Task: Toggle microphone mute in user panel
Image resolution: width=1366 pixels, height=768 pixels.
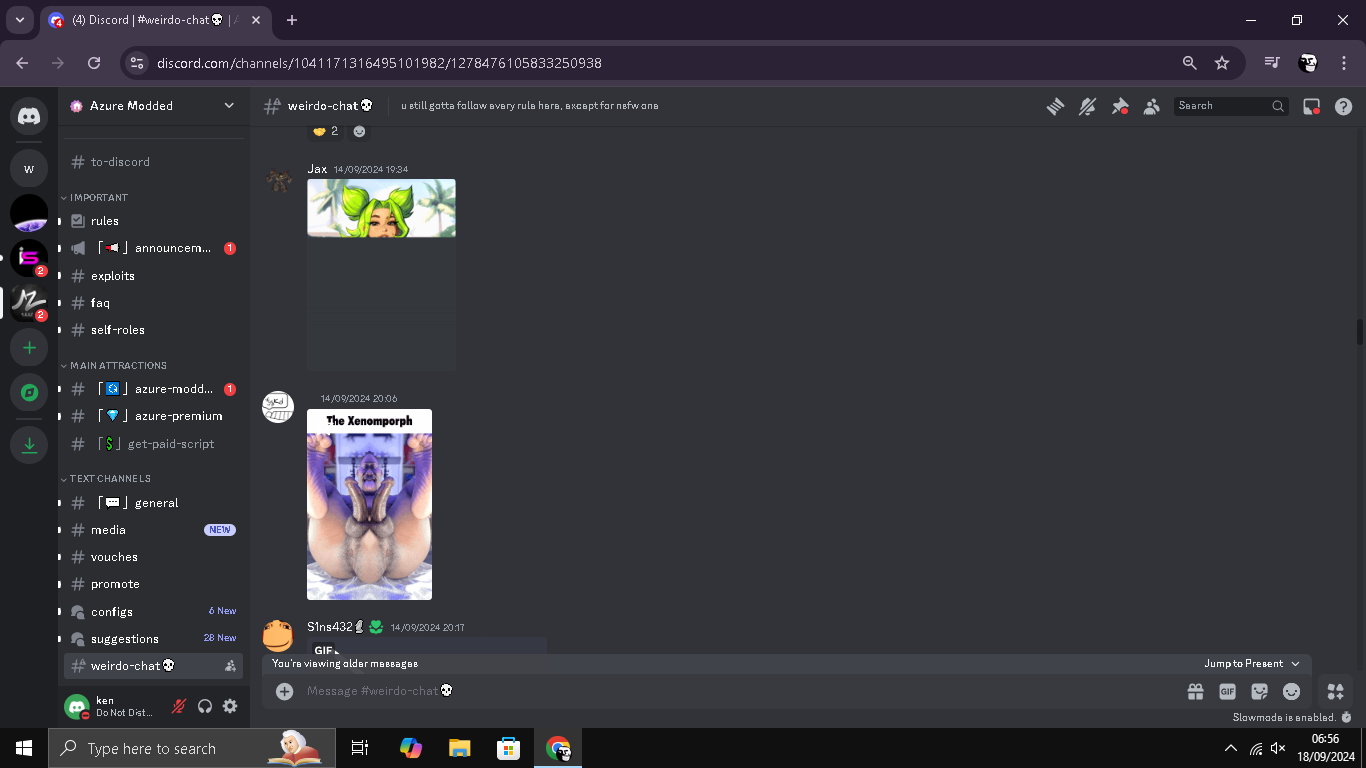Action: 179,706
